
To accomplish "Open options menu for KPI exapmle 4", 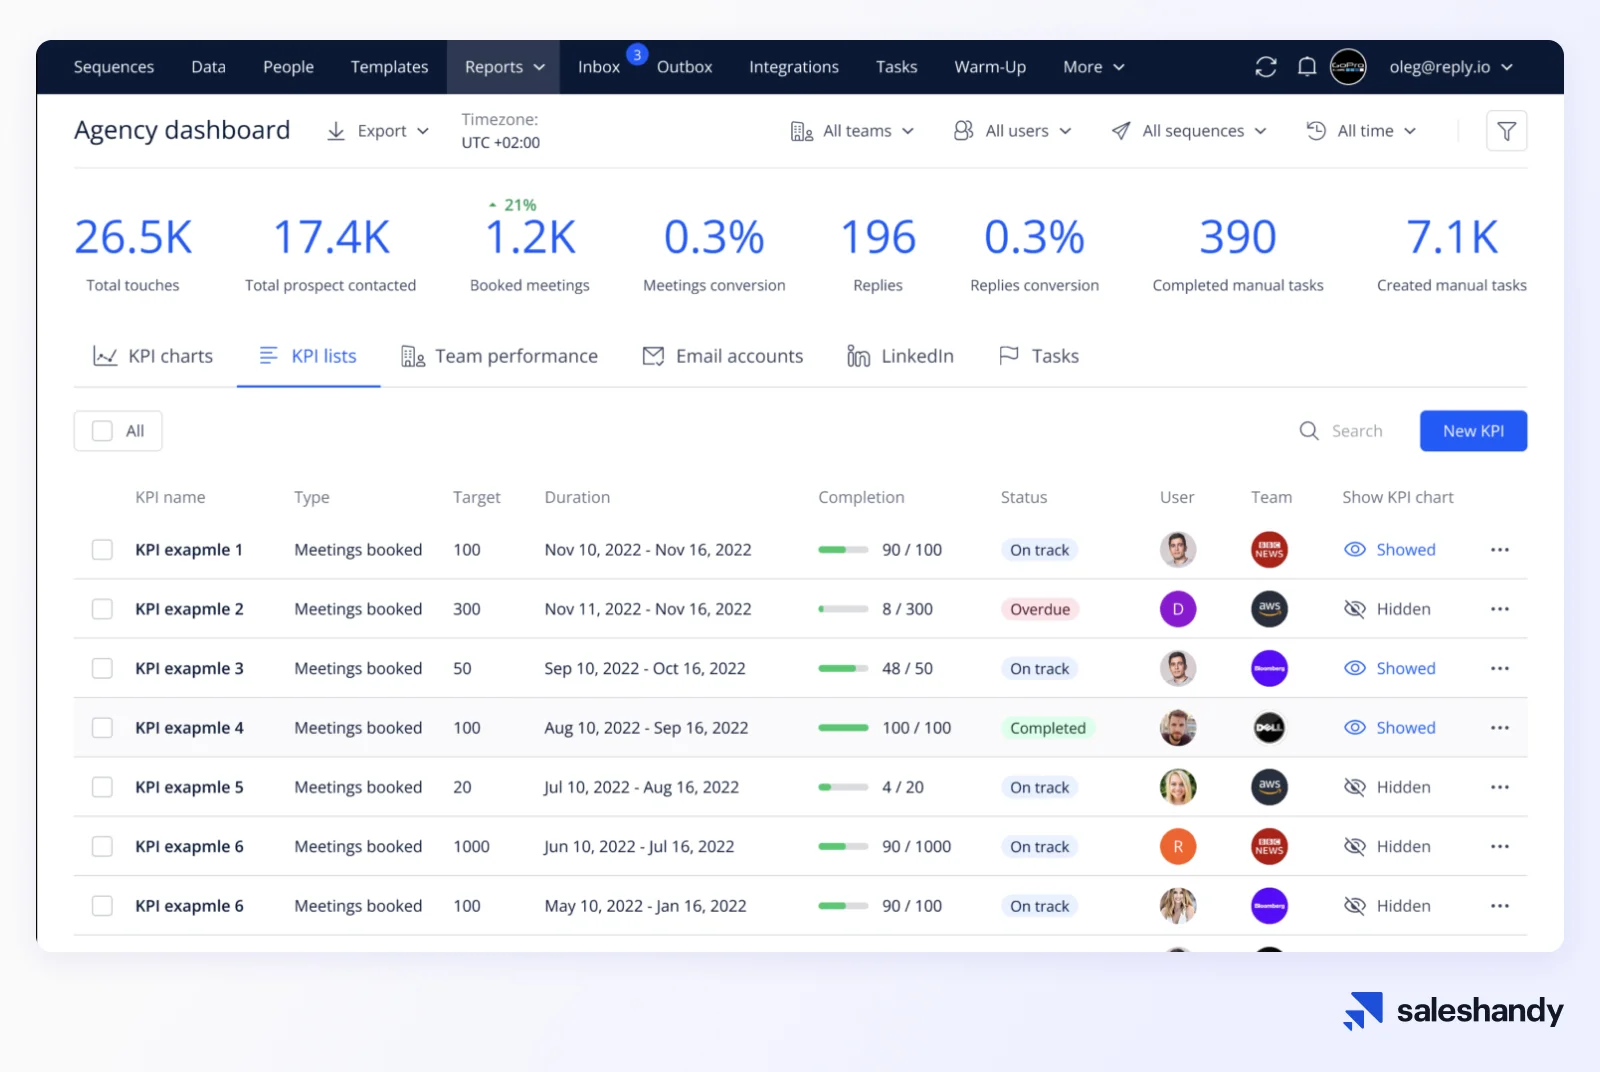I will click(1499, 728).
